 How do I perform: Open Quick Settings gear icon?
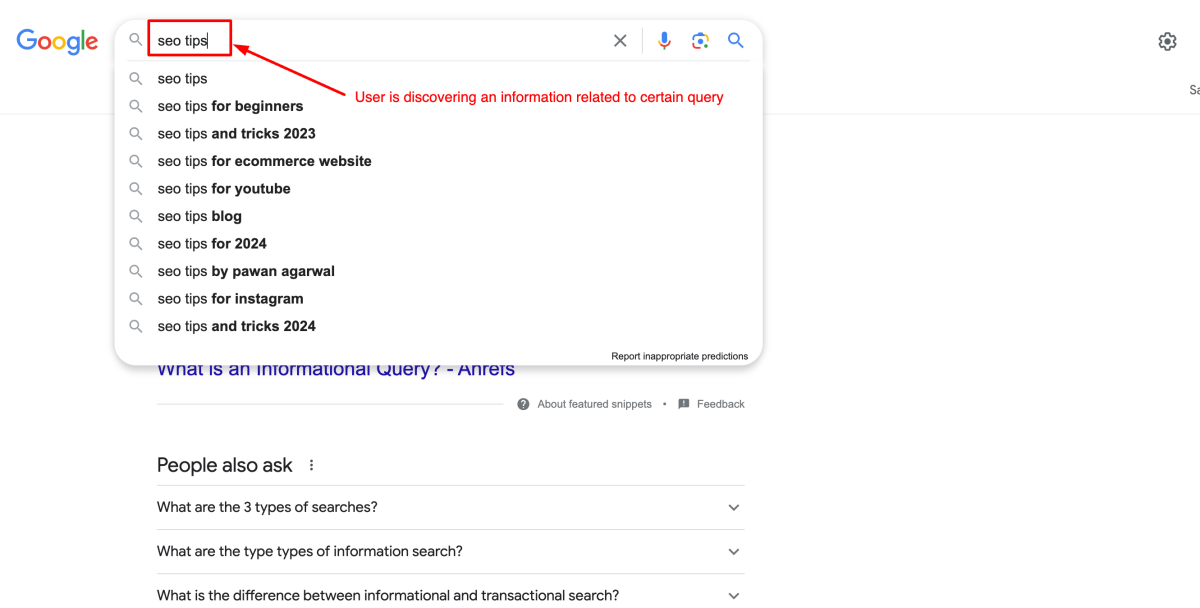click(x=1167, y=42)
